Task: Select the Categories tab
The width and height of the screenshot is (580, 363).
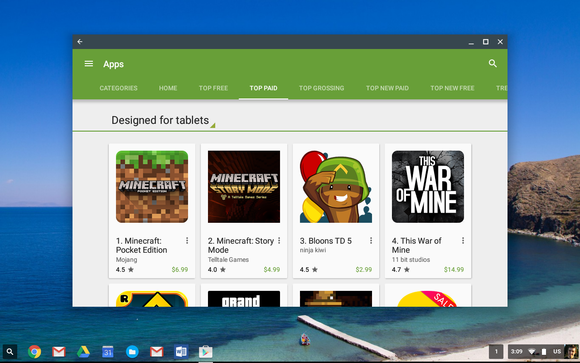Action: [118, 88]
